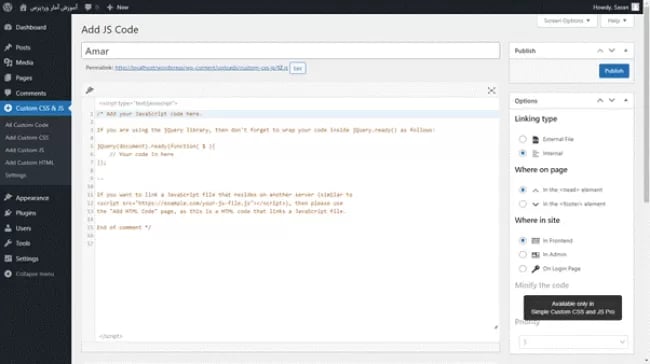The image size is (650, 364).
Task: Open the permalink URL
Action: pos(201,68)
